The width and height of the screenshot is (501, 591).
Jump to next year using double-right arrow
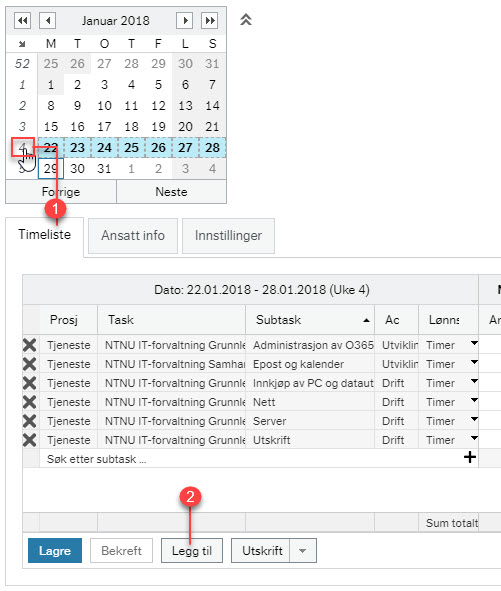pos(210,20)
